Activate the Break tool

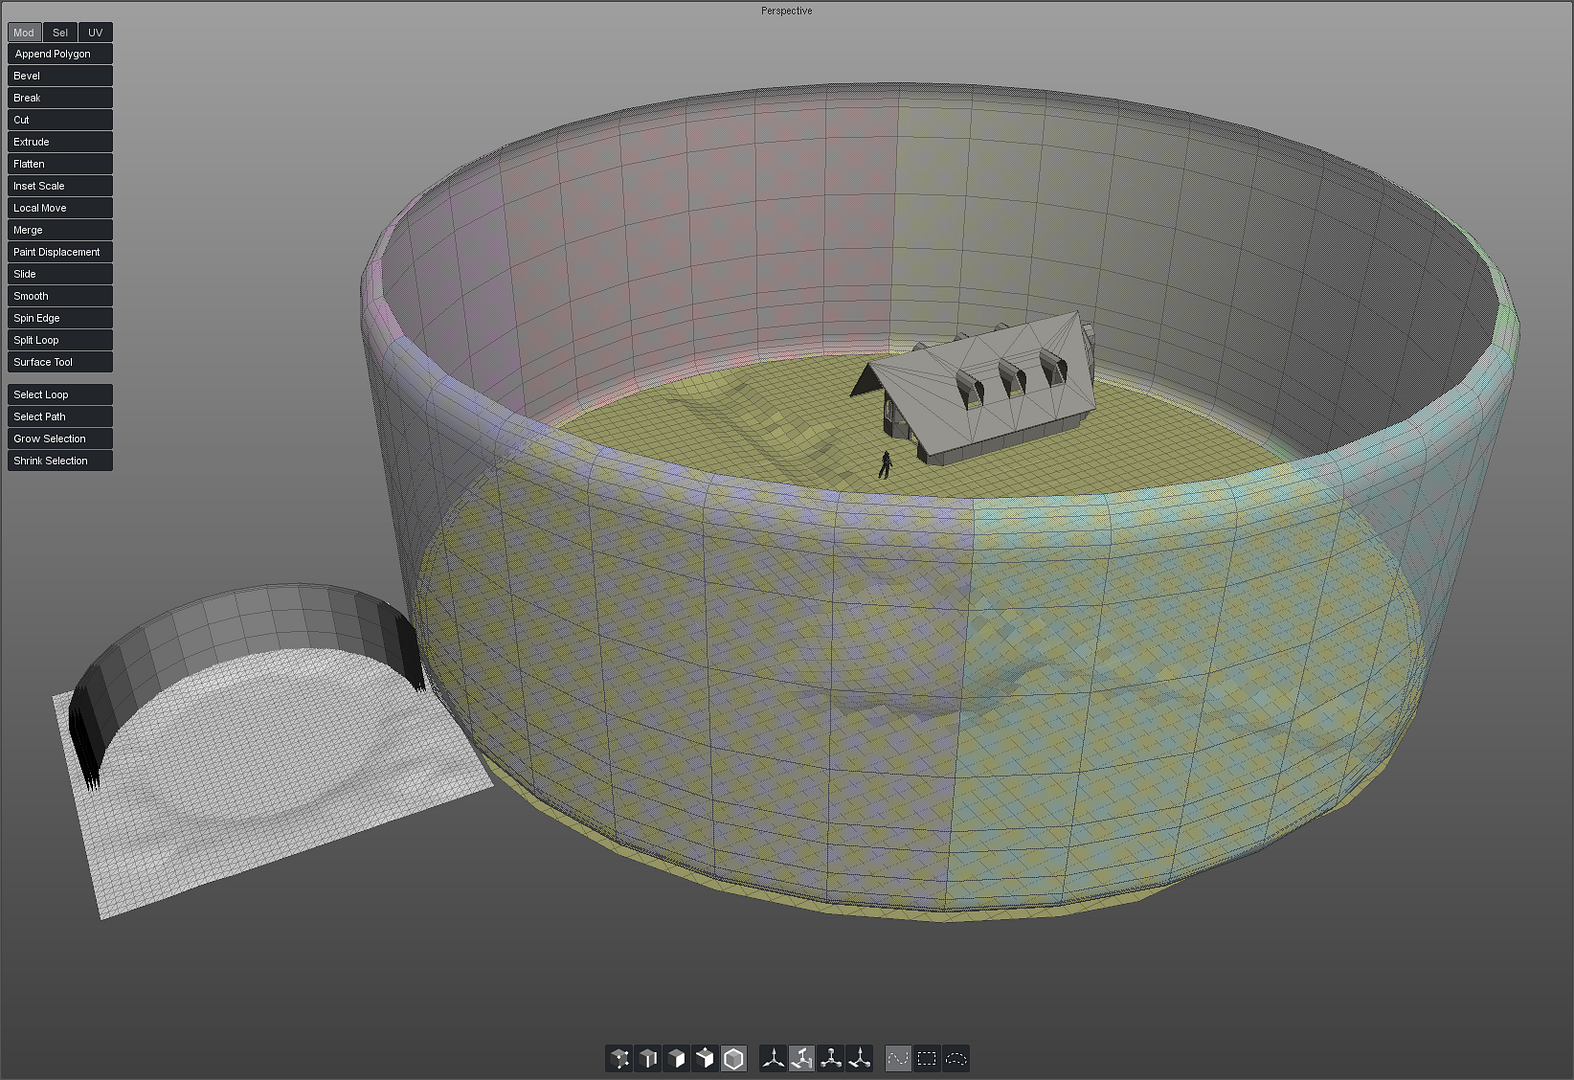60,98
